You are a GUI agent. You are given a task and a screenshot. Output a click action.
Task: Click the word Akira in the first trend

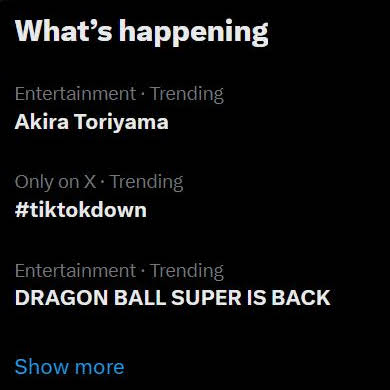[x=42, y=122]
